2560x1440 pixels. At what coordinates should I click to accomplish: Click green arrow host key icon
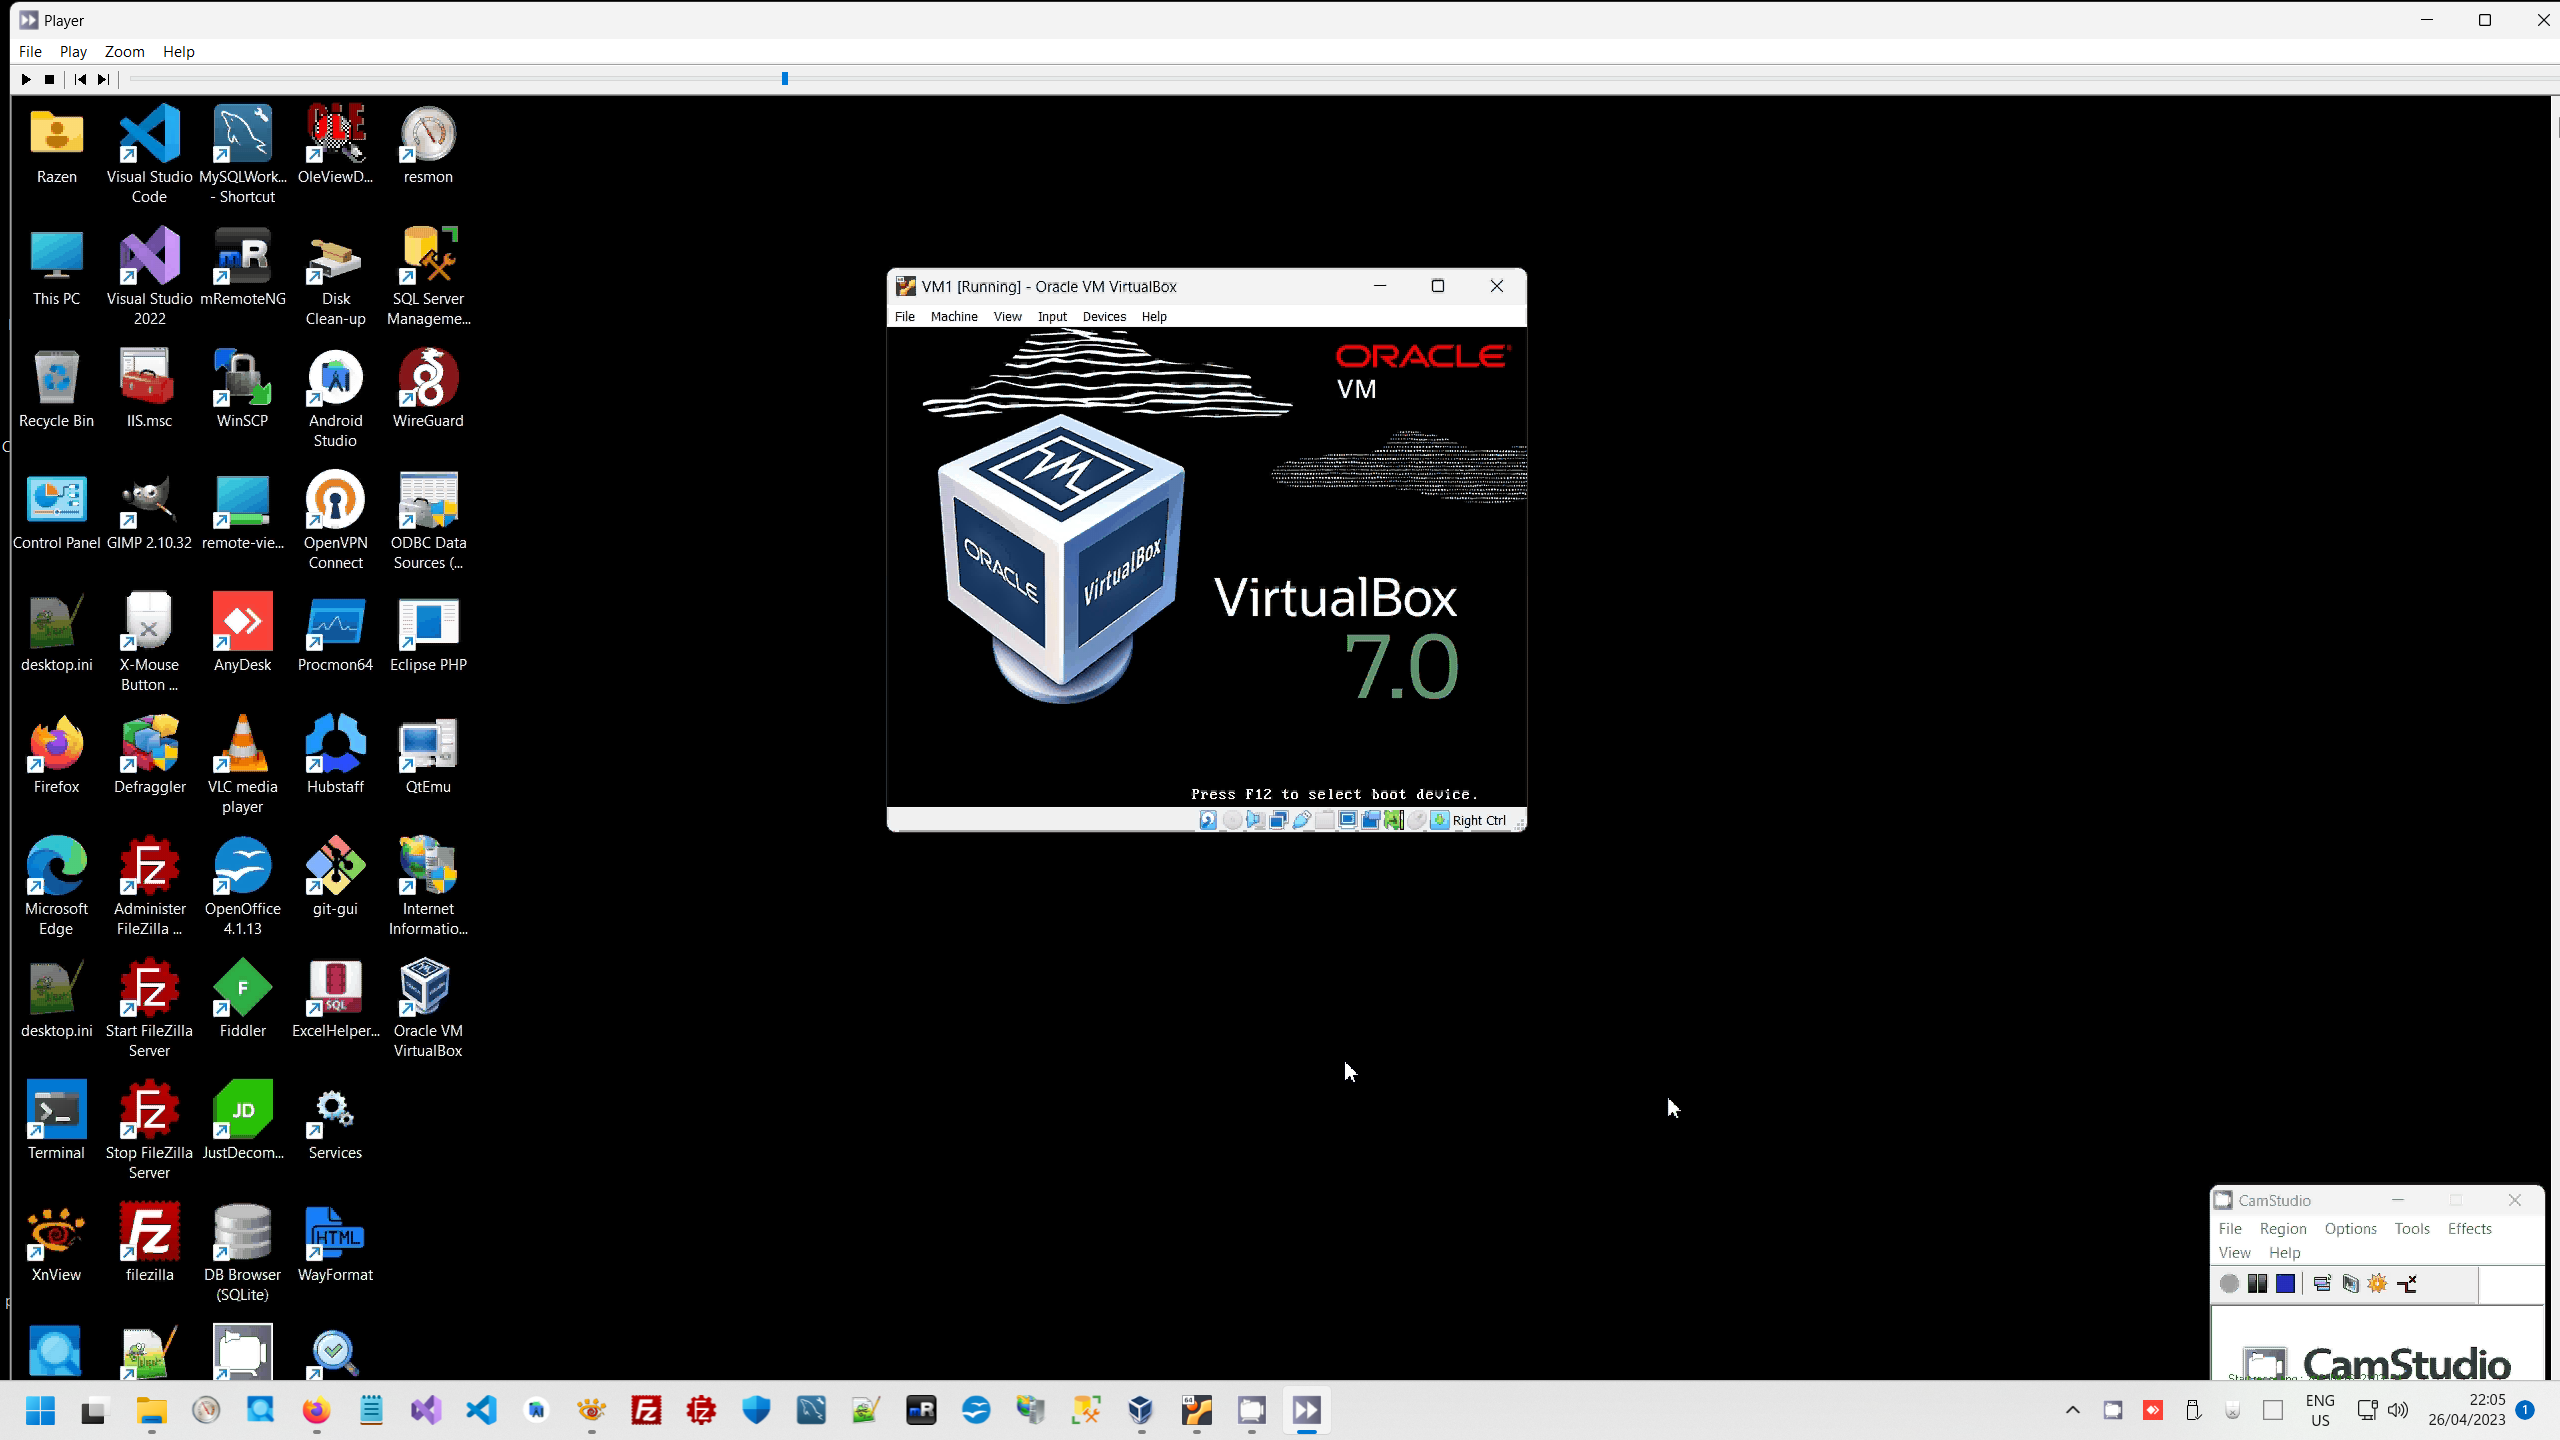pos(1440,820)
